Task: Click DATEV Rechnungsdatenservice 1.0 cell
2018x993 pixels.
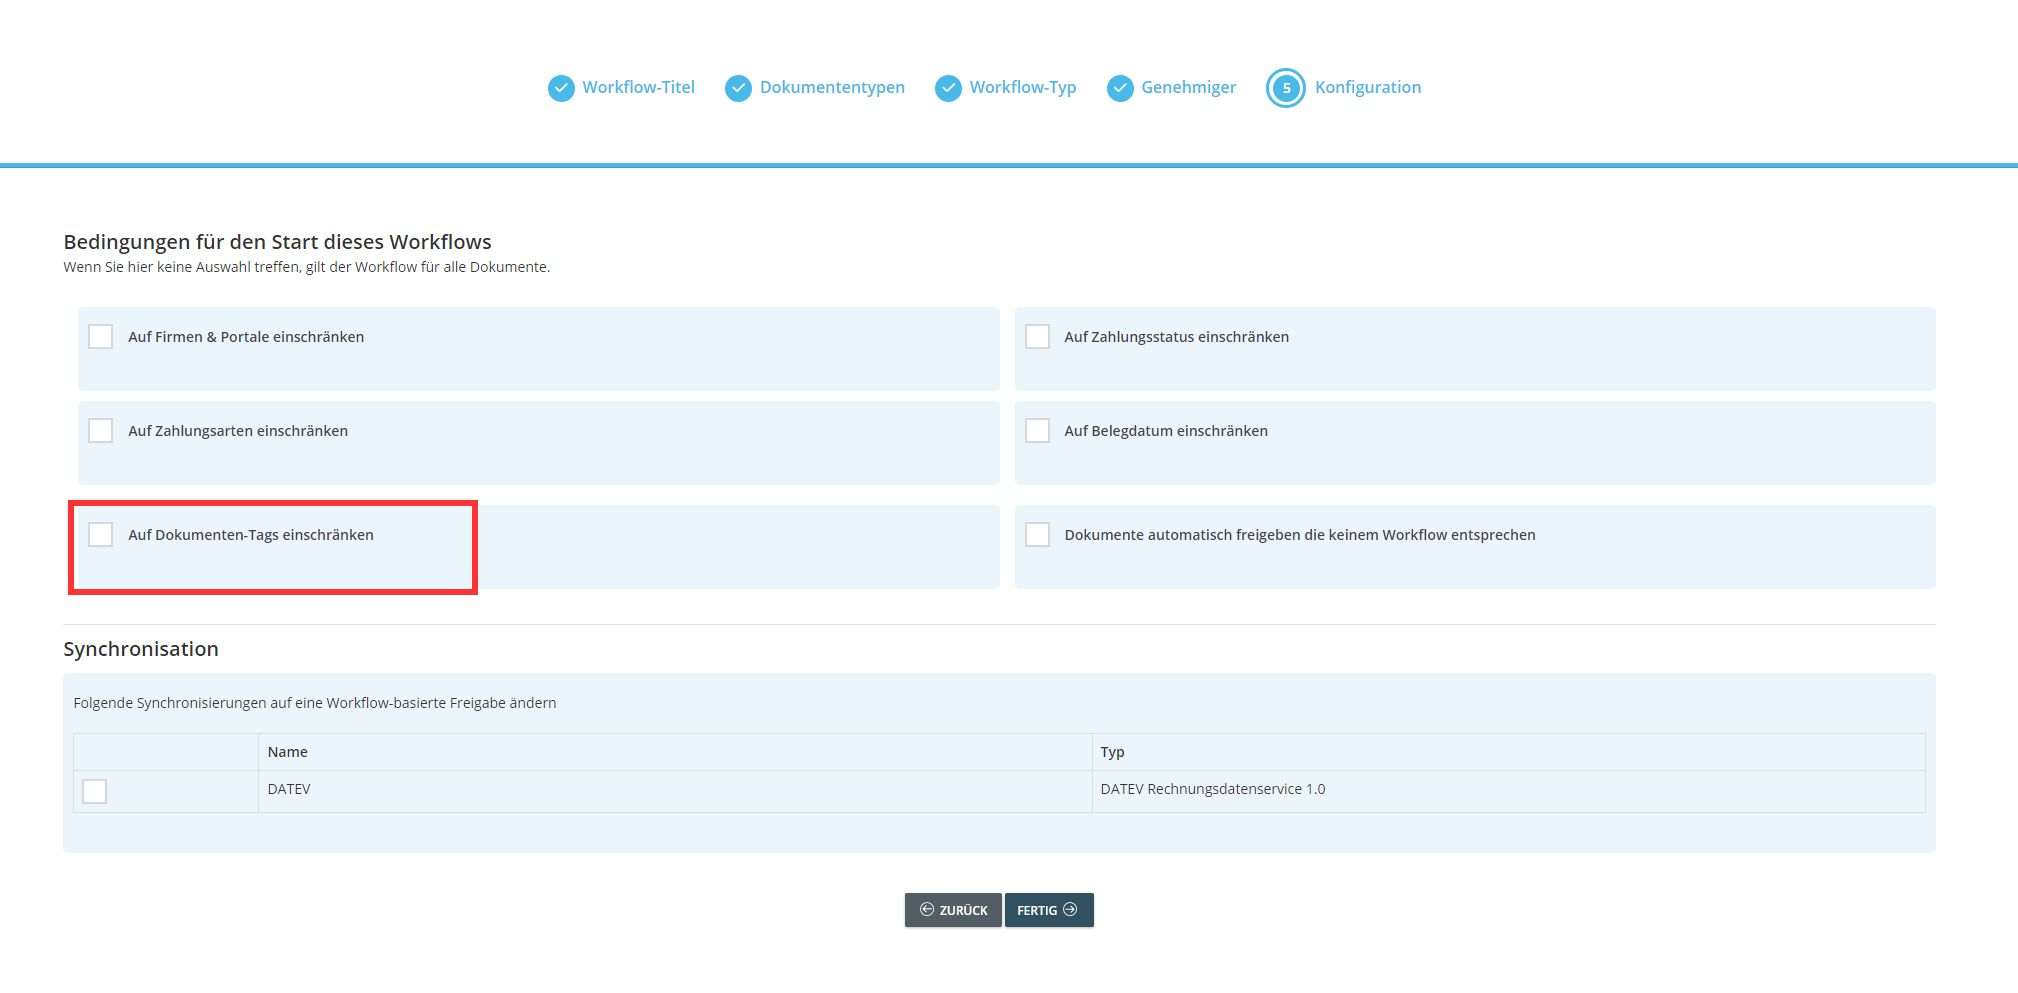Action: tap(1508, 791)
